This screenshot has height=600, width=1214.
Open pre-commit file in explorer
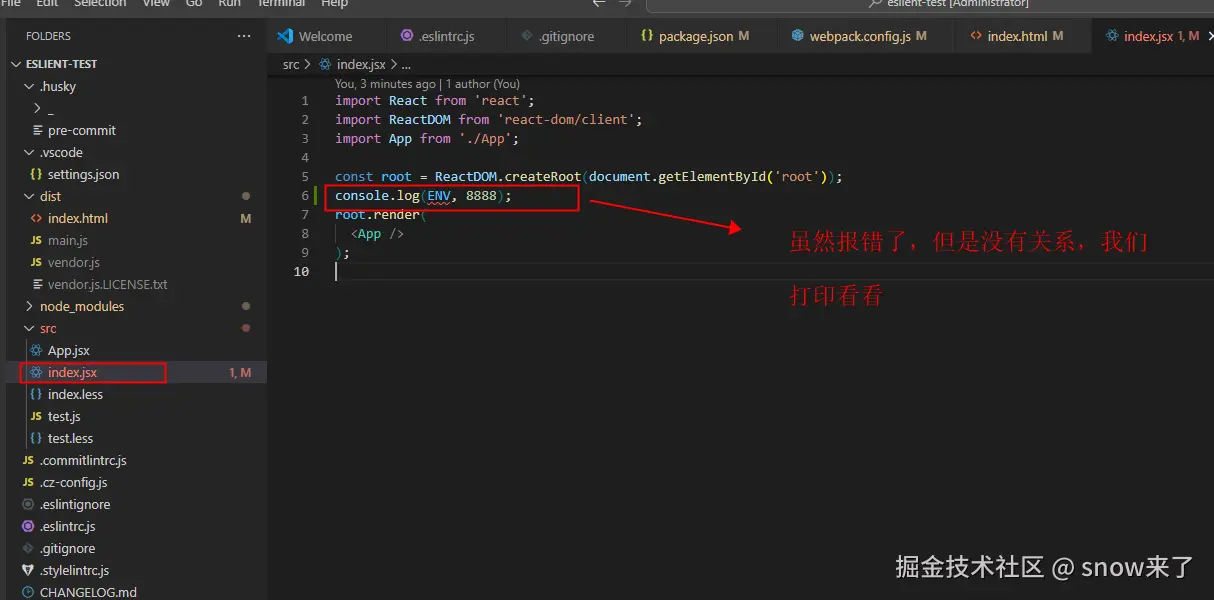pyautogui.click(x=82, y=130)
